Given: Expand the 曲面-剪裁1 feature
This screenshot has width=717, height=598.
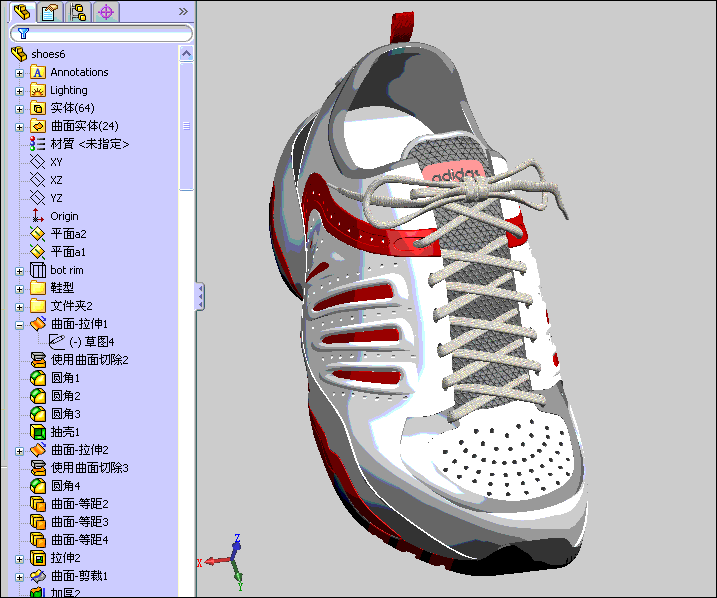Looking at the screenshot, I should [19, 577].
